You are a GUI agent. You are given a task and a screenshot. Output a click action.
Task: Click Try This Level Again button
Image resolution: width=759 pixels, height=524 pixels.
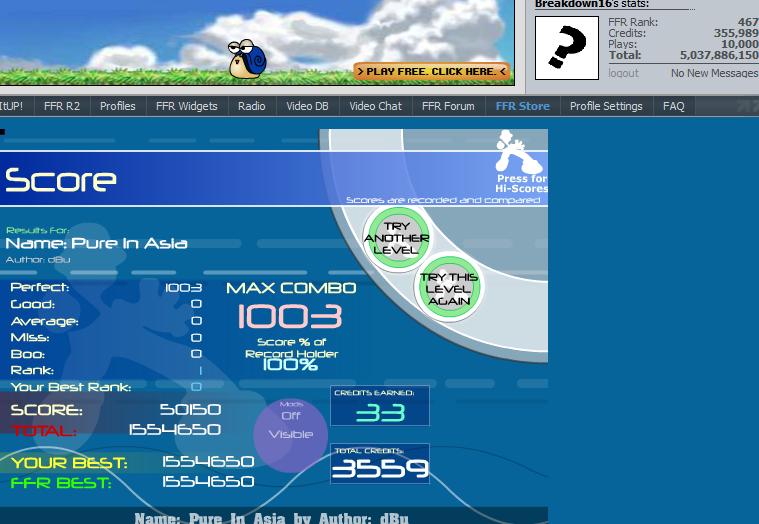pos(449,288)
